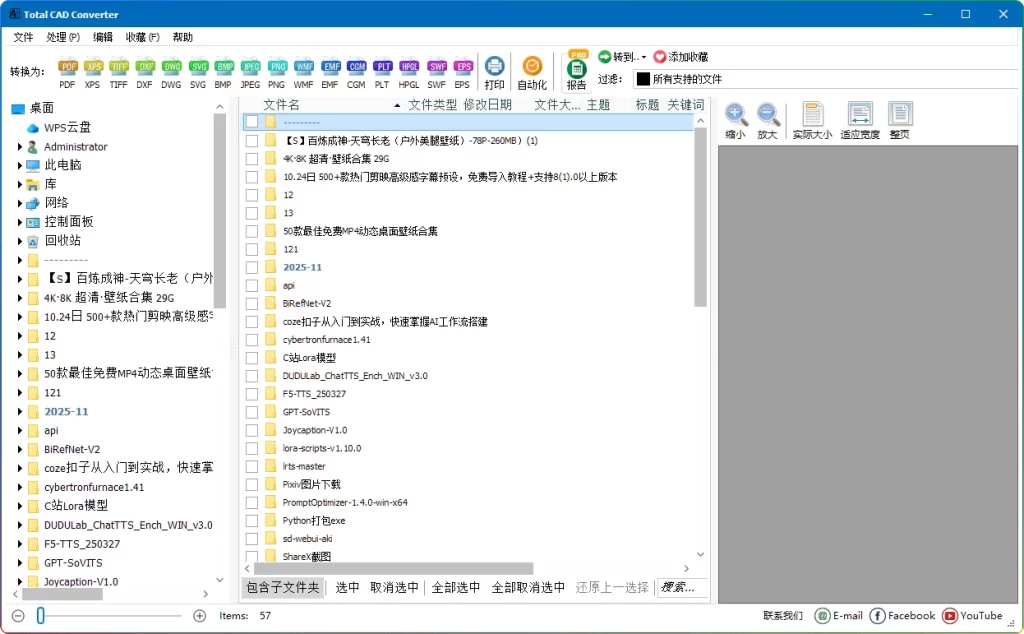Check the Pixiv图片下载 folder checkbox
Image resolution: width=1024 pixels, height=634 pixels.
click(x=253, y=484)
